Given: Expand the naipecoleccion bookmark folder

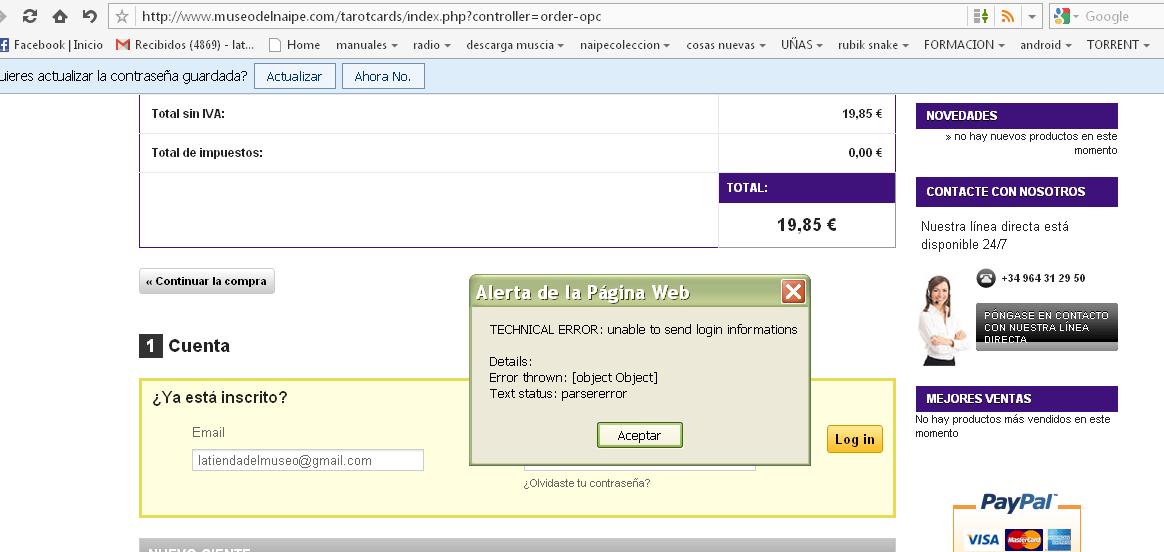Looking at the screenshot, I should click(625, 45).
